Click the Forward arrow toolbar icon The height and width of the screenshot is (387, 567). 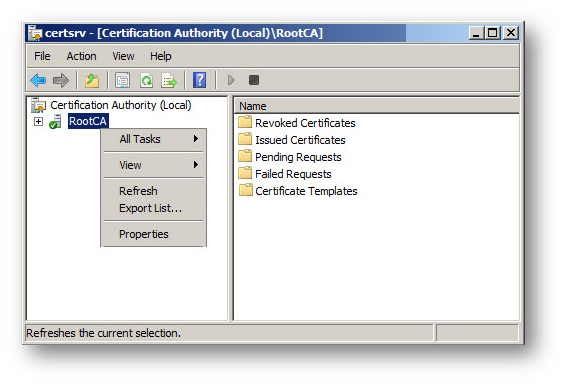60,80
